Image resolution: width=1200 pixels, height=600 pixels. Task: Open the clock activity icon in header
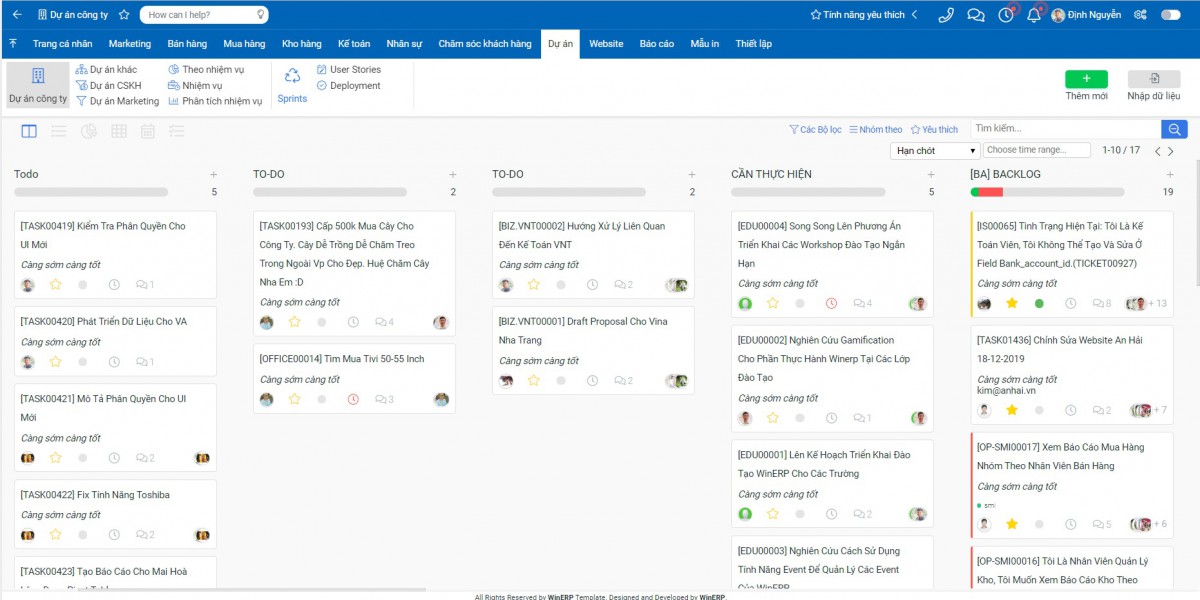click(x=1006, y=15)
